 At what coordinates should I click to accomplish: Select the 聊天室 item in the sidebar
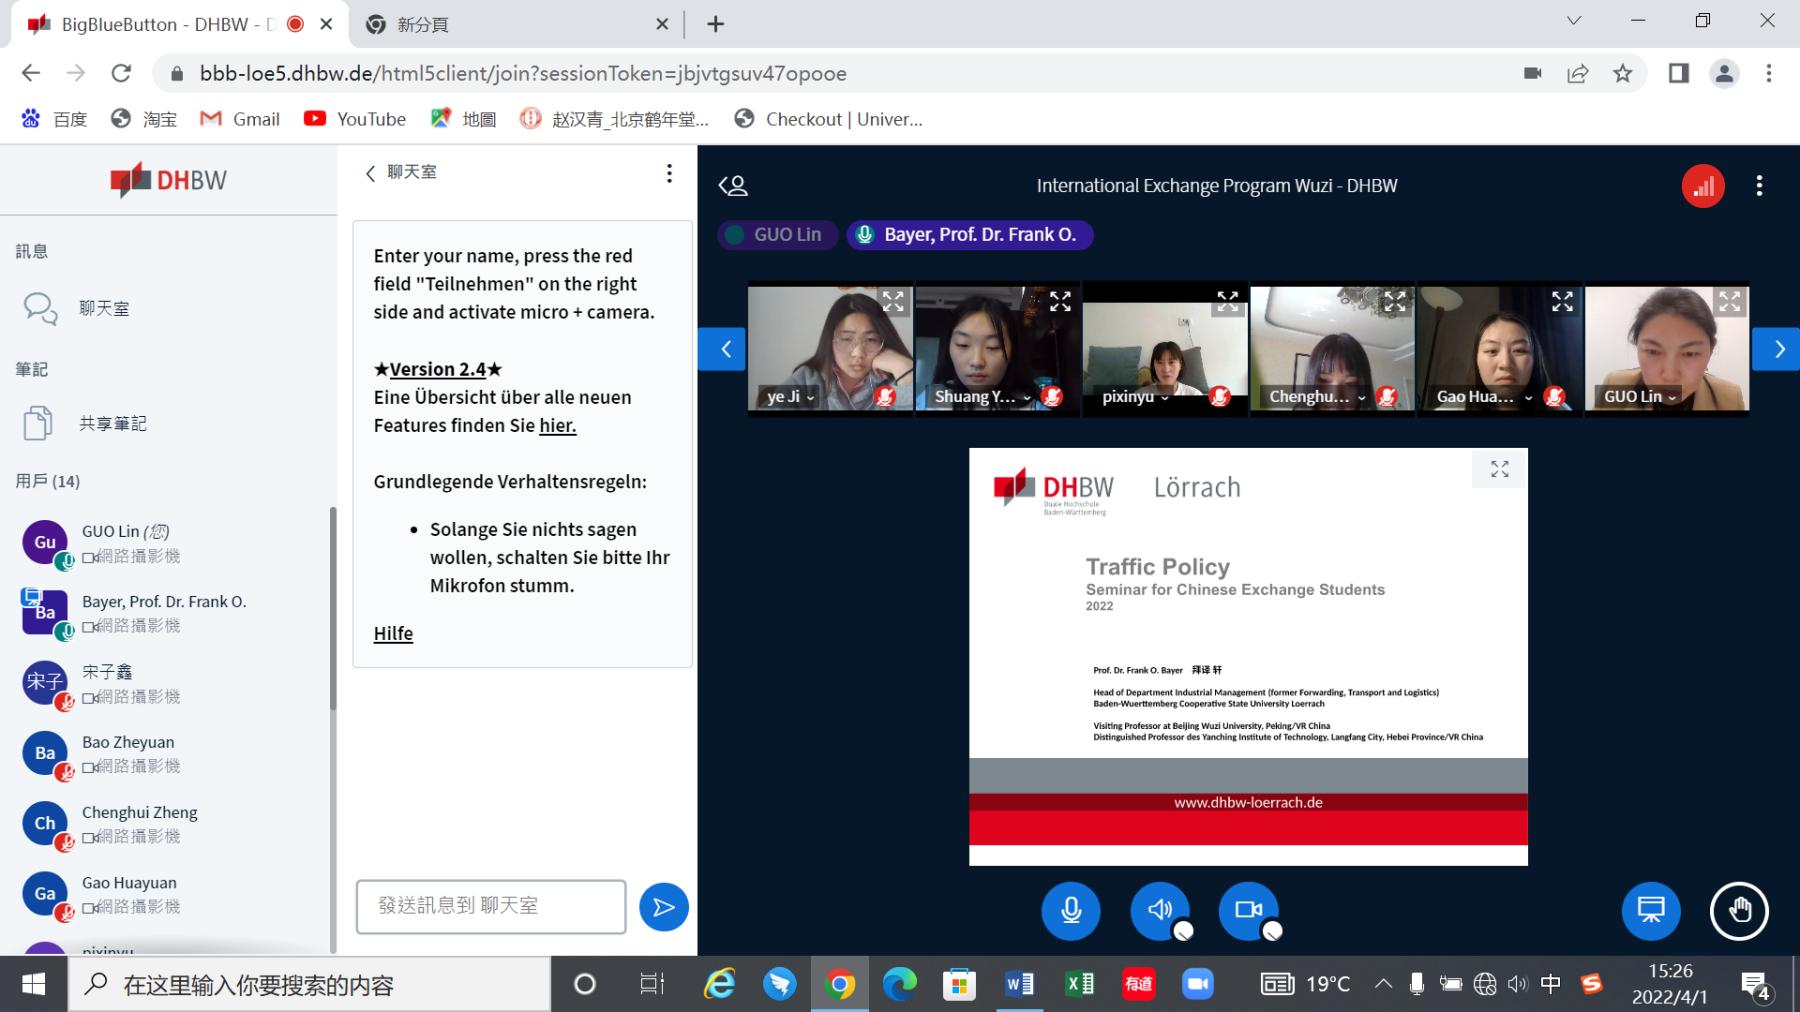click(x=104, y=309)
